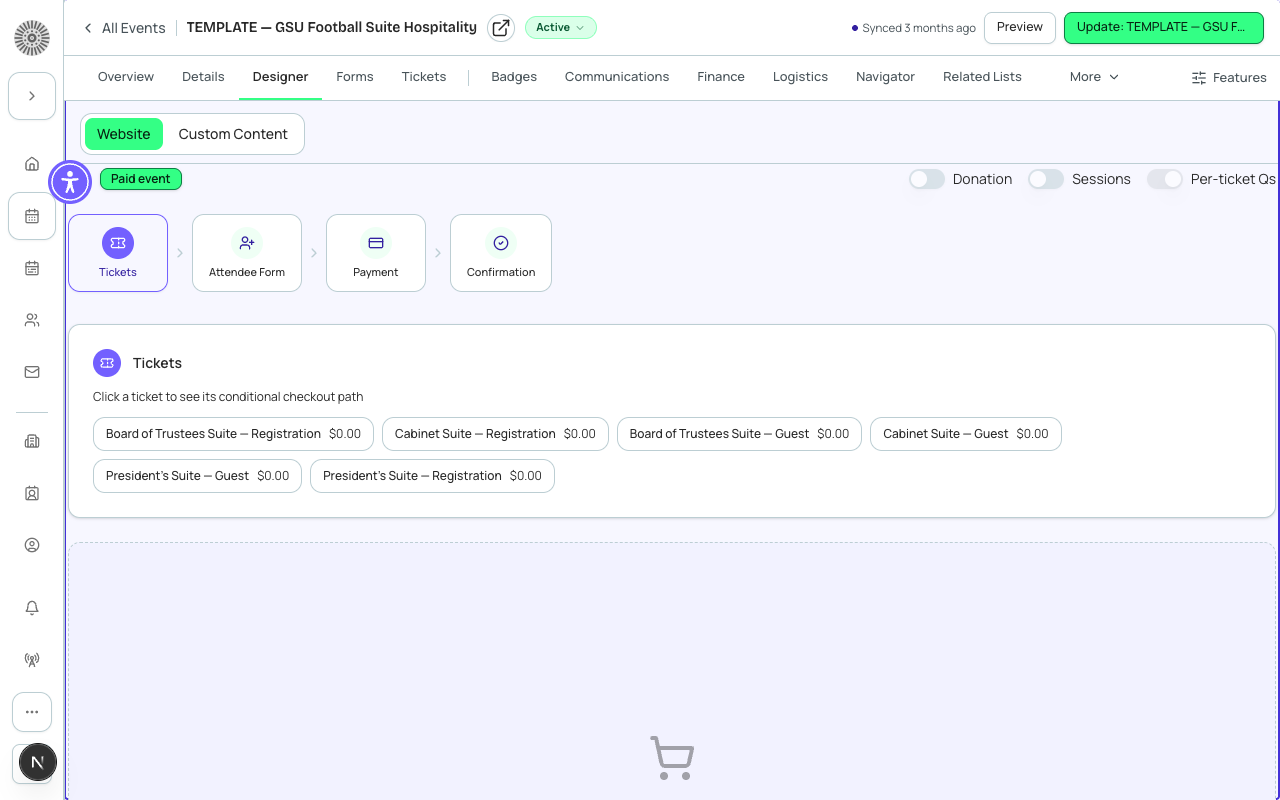This screenshot has height=800, width=1280.
Task: Switch to the Details tab
Action: tap(203, 77)
